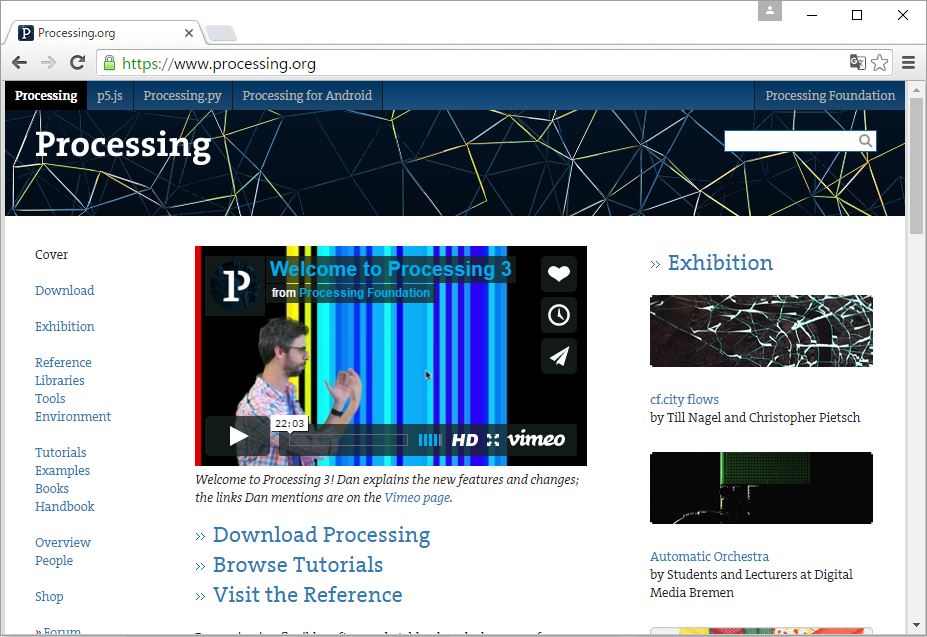
Task: Open the Books sidebar link
Action: coord(52,489)
